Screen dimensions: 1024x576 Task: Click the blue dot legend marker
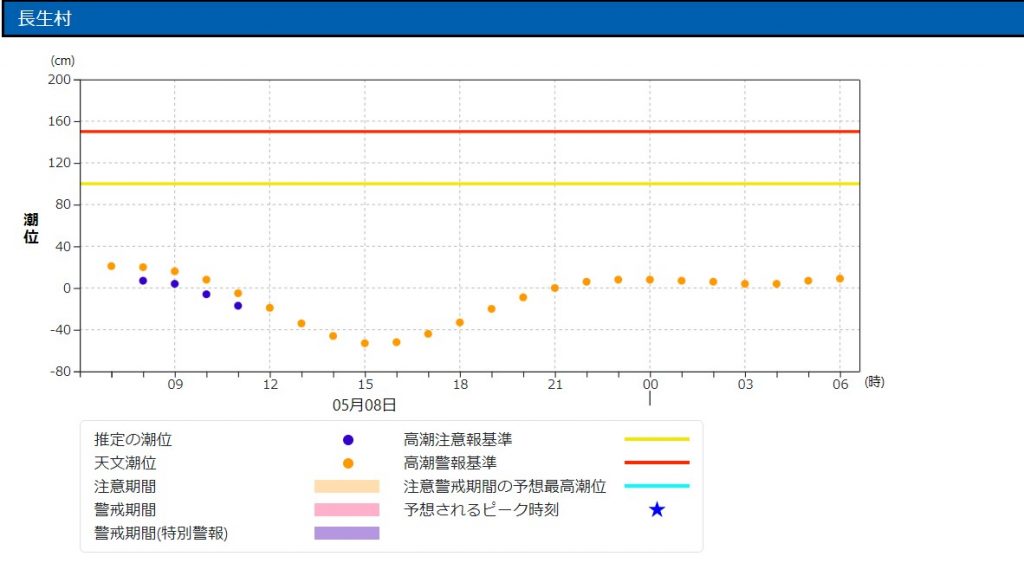click(348, 440)
